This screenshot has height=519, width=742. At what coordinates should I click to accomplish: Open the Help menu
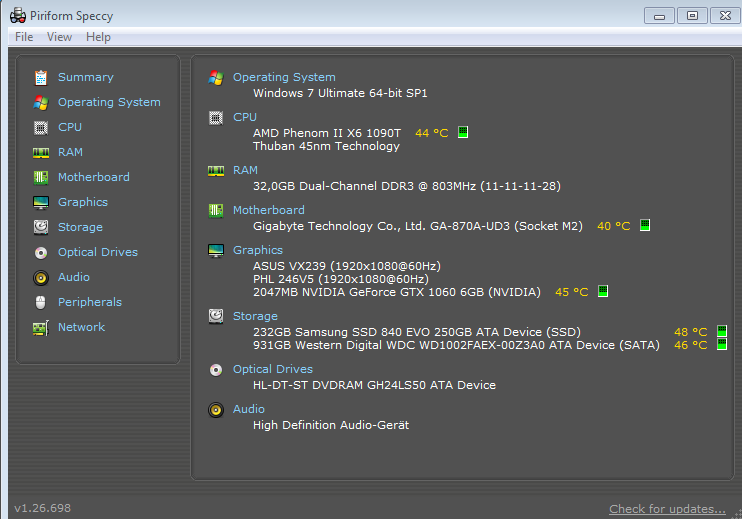tap(98, 37)
